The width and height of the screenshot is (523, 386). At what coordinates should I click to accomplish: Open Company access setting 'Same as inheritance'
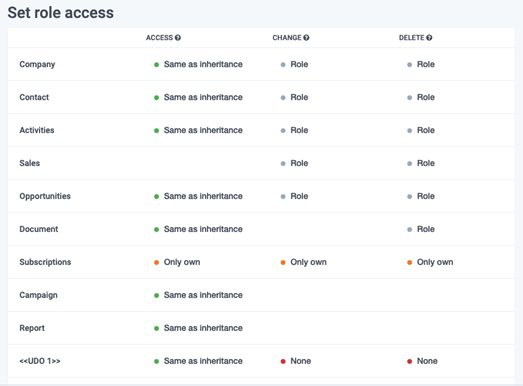click(x=198, y=64)
